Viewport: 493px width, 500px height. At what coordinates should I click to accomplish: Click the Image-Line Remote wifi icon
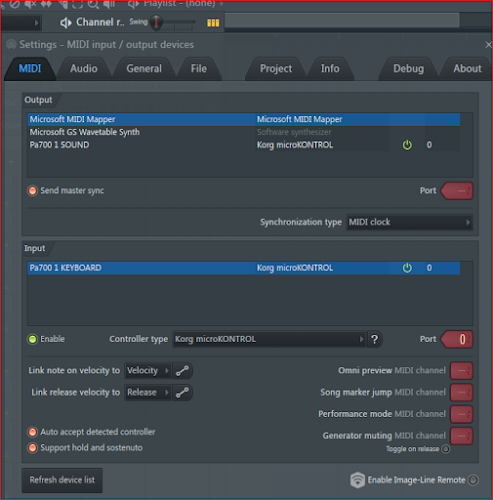(x=357, y=480)
